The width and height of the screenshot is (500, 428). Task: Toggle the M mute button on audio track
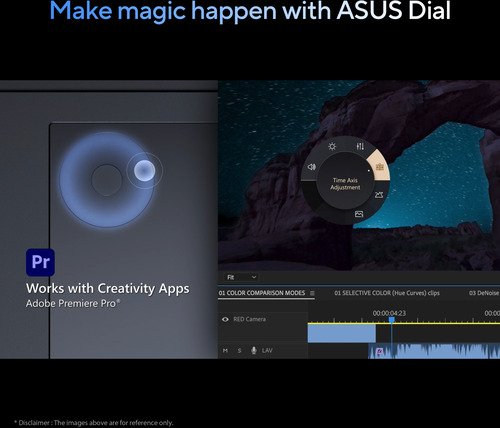click(225, 351)
